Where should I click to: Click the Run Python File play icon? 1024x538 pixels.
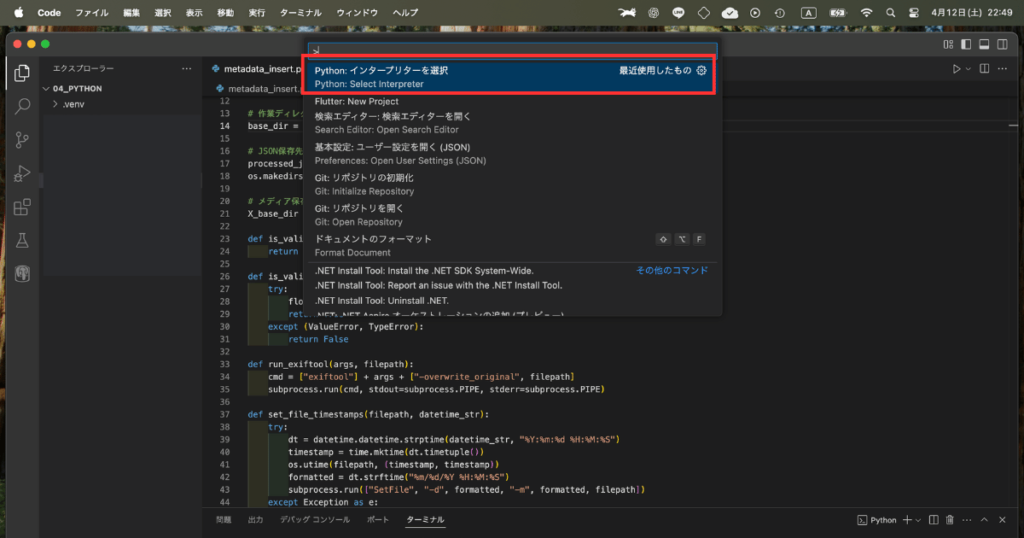(956, 69)
